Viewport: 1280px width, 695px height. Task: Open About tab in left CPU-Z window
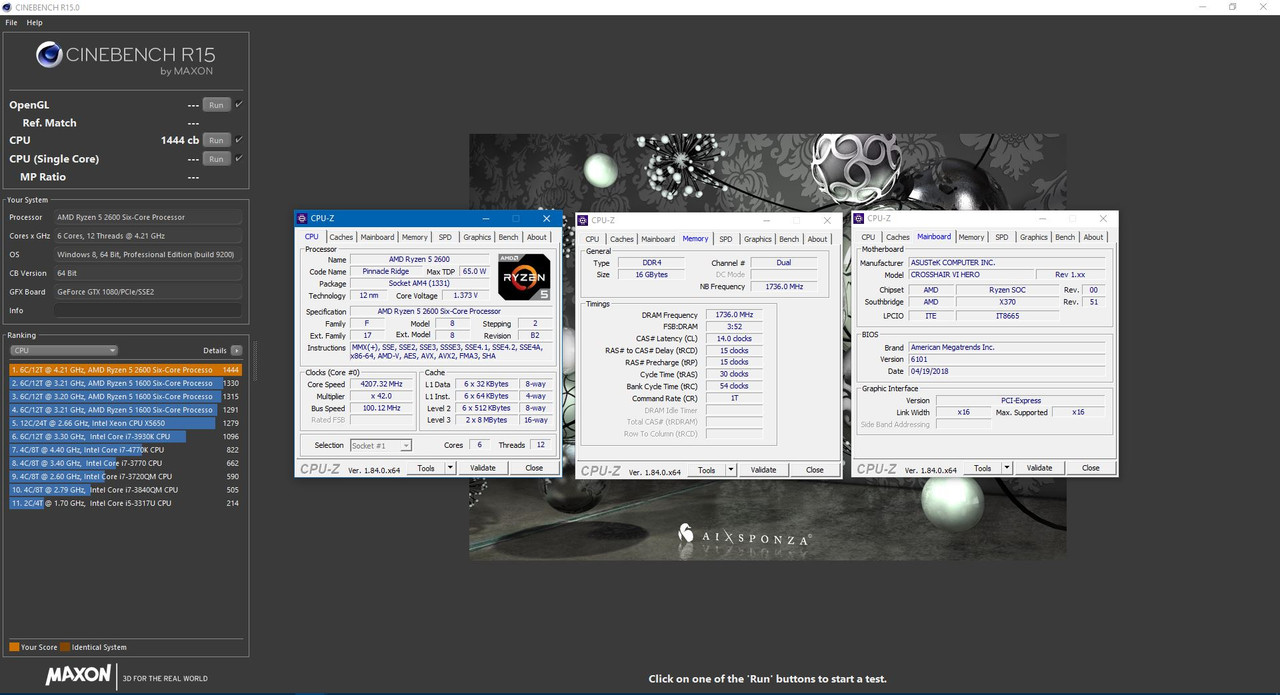(x=537, y=238)
